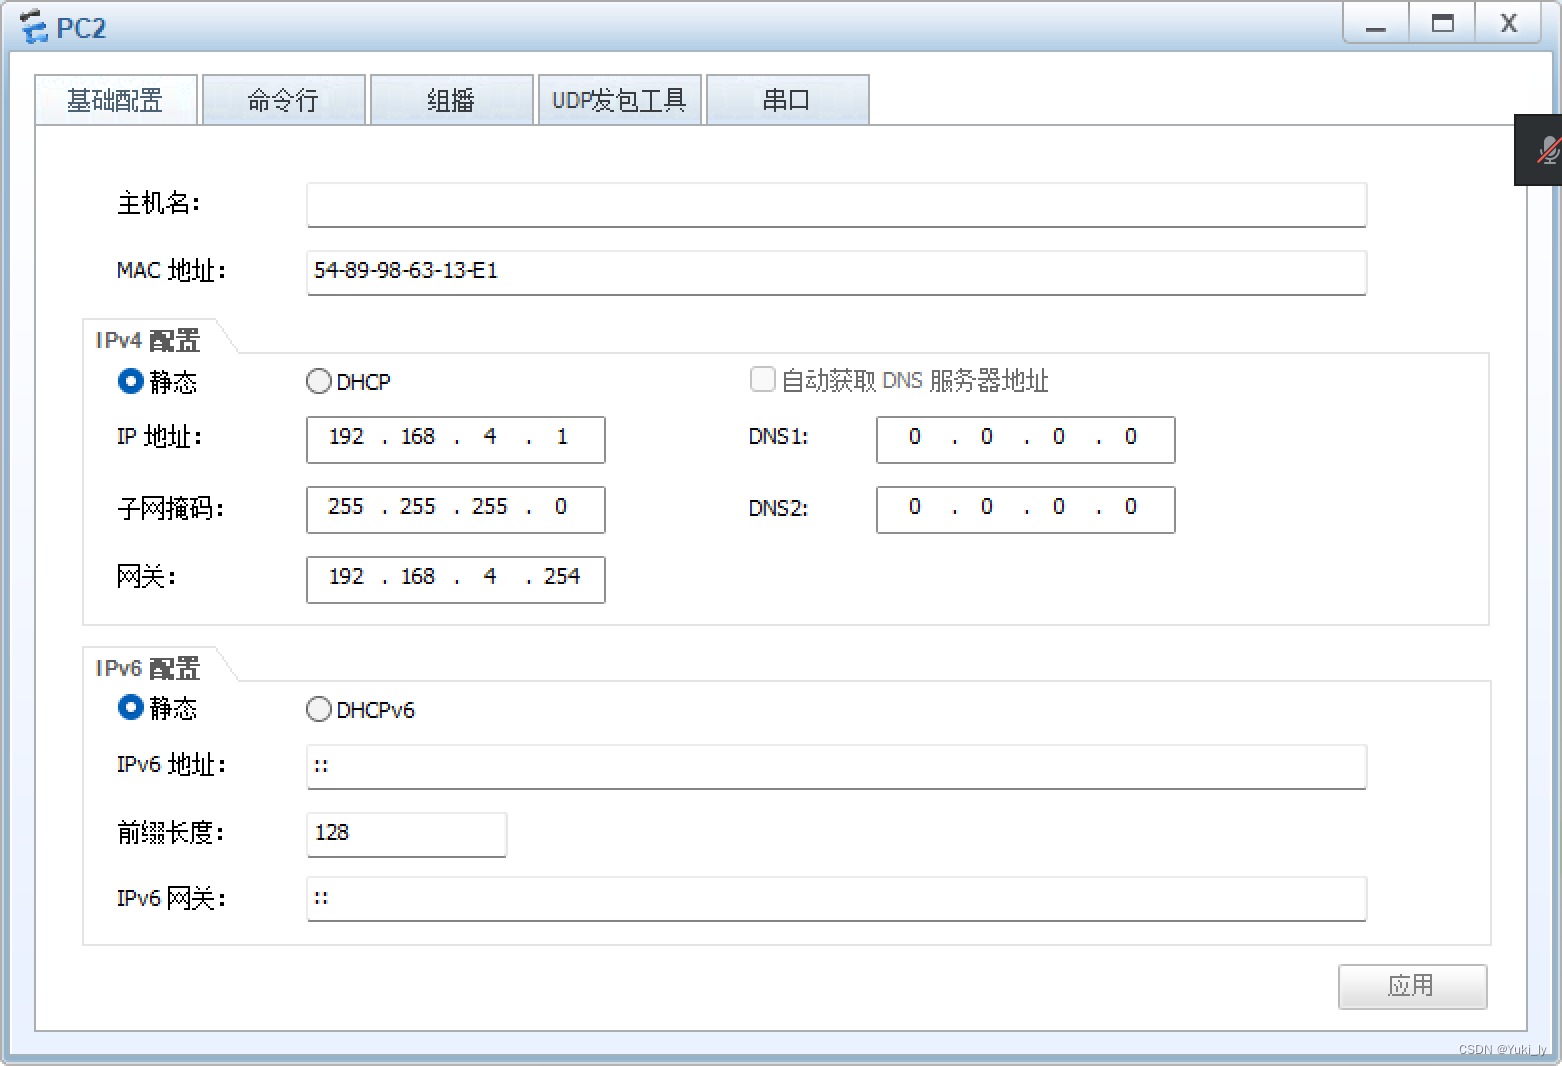The height and width of the screenshot is (1066, 1562).
Task: Select the 基础配置 tab
Action: pyautogui.click(x=116, y=99)
